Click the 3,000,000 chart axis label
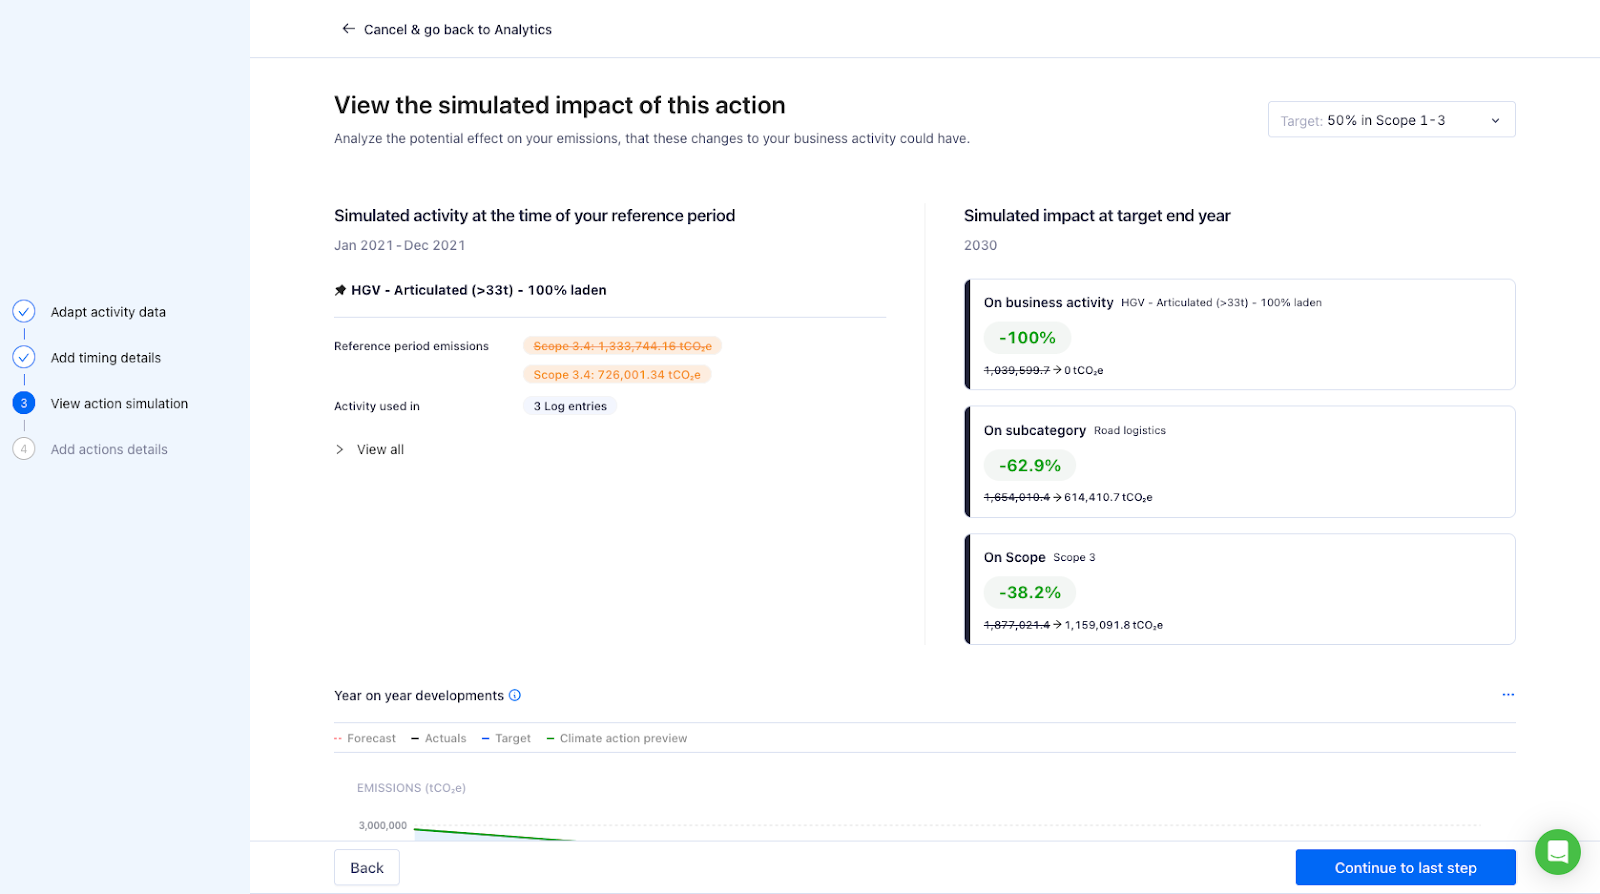Image resolution: width=1600 pixels, height=894 pixels. (x=383, y=826)
